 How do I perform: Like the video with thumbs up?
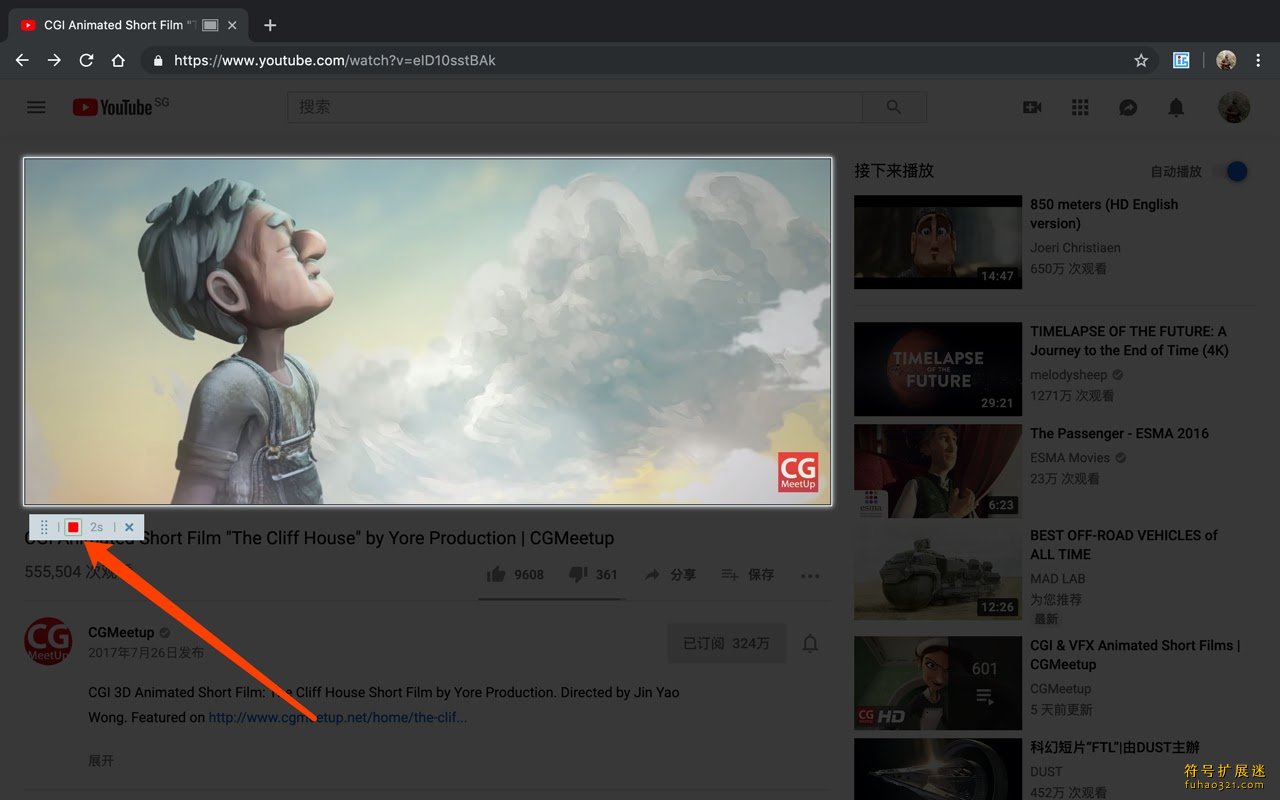pyautogui.click(x=515, y=574)
